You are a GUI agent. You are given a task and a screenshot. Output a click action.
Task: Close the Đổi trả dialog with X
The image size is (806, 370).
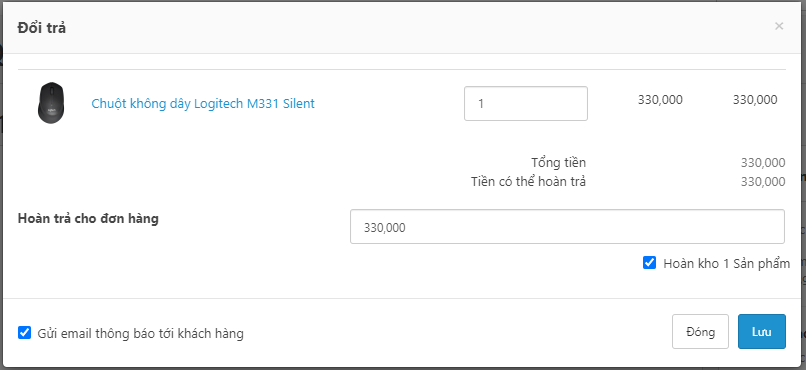(779, 26)
